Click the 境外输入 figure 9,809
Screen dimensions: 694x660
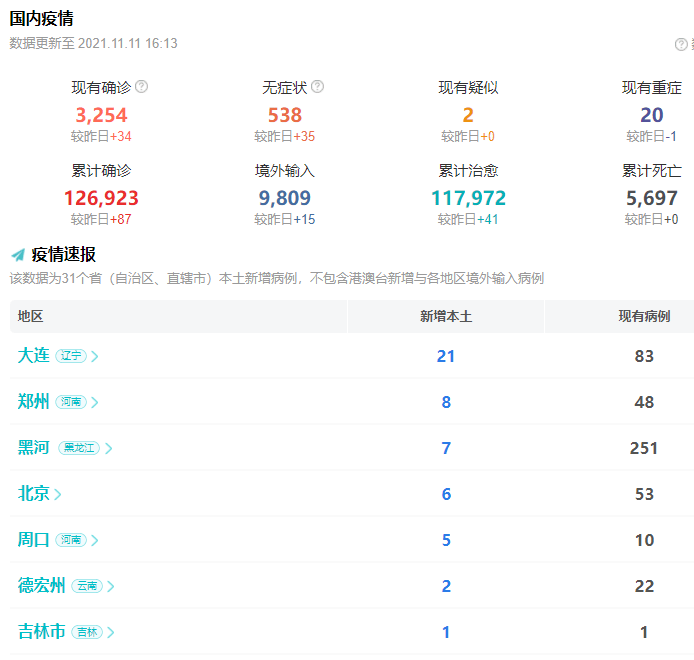[284, 198]
